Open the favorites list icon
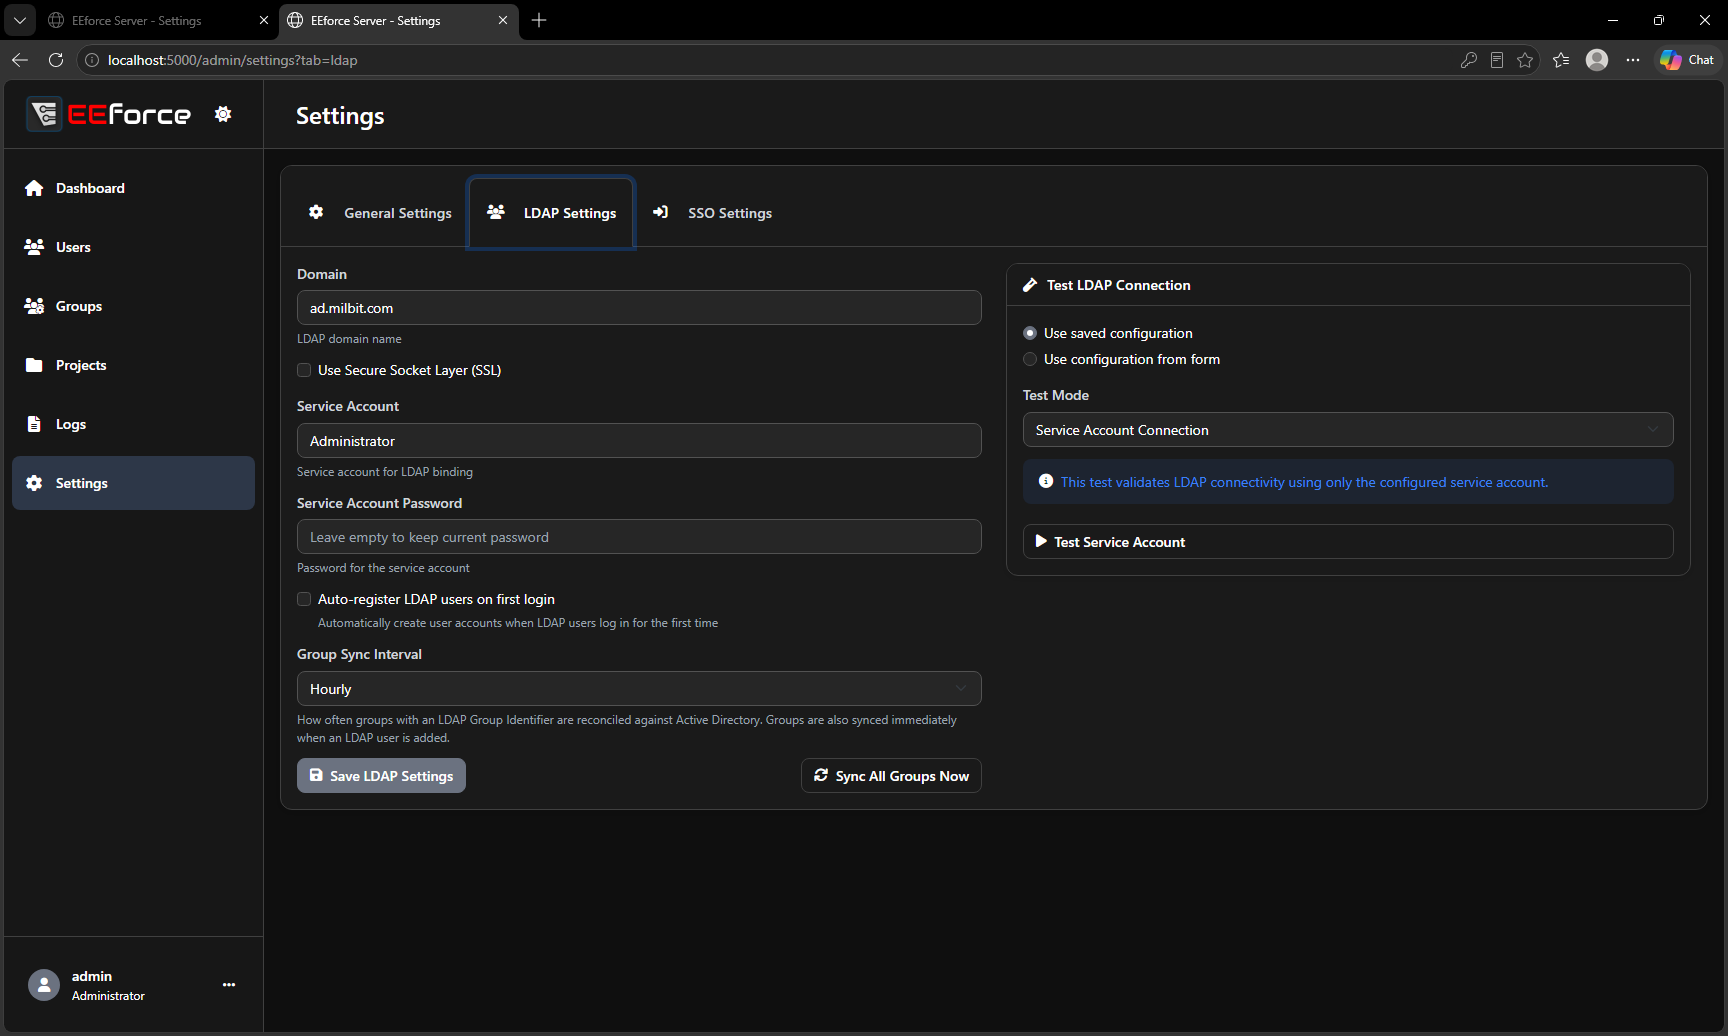The image size is (1728, 1036). point(1561,60)
